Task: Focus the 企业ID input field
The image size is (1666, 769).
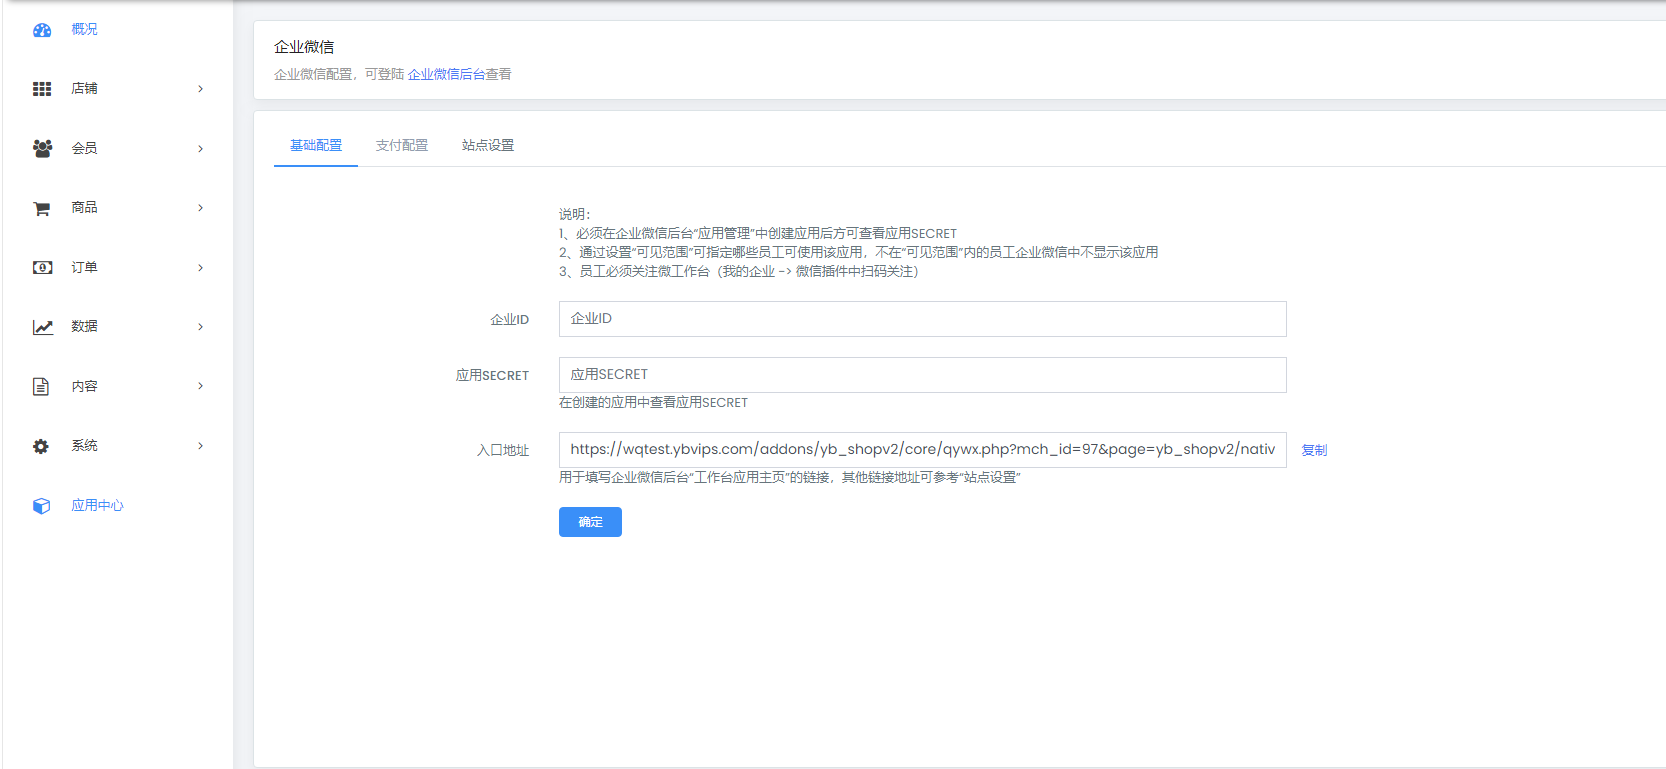Action: [x=922, y=319]
